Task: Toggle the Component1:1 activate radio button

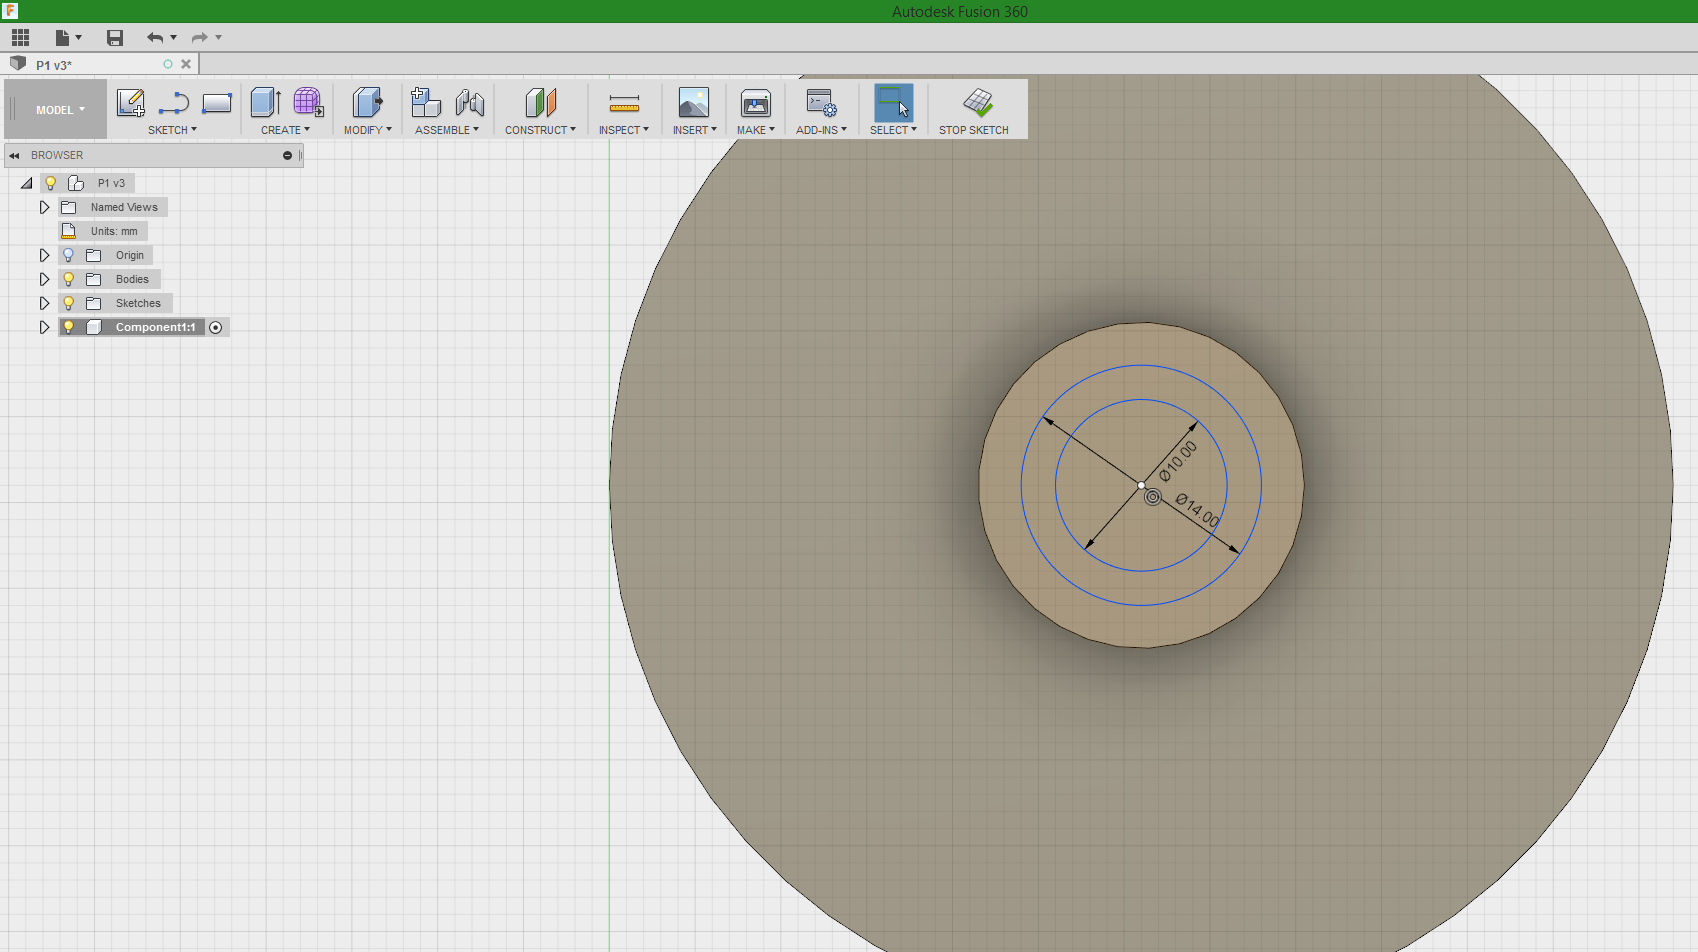Action: click(216, 327)
